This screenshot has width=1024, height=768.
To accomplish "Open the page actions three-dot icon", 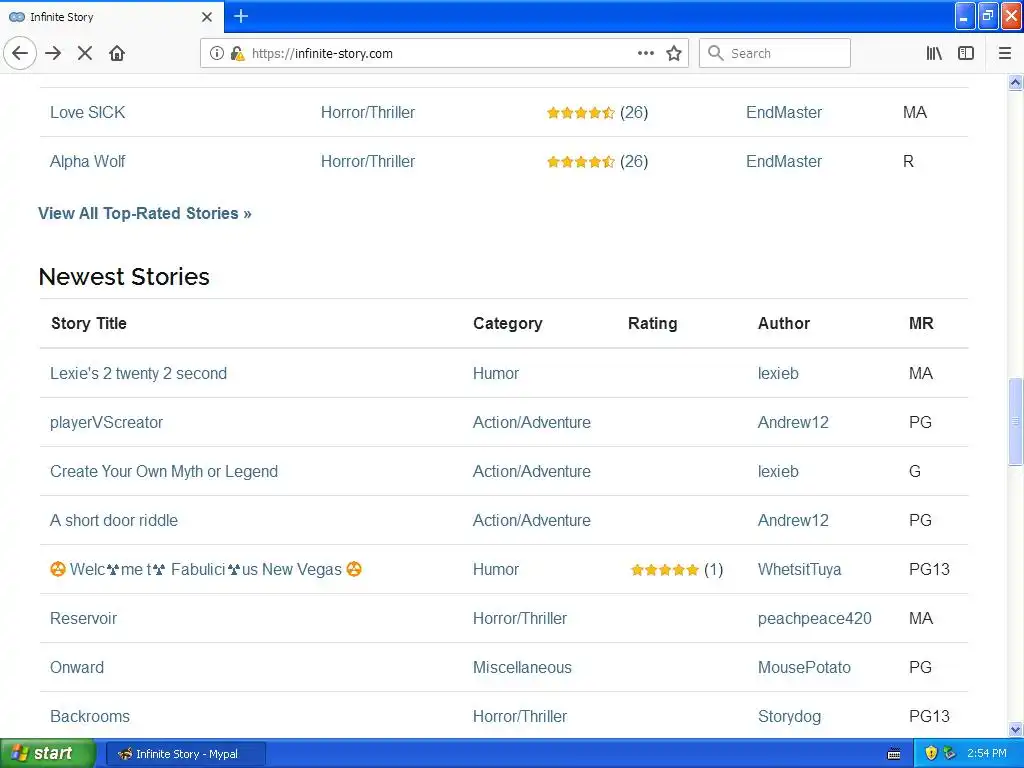I will tap(646, 53).
